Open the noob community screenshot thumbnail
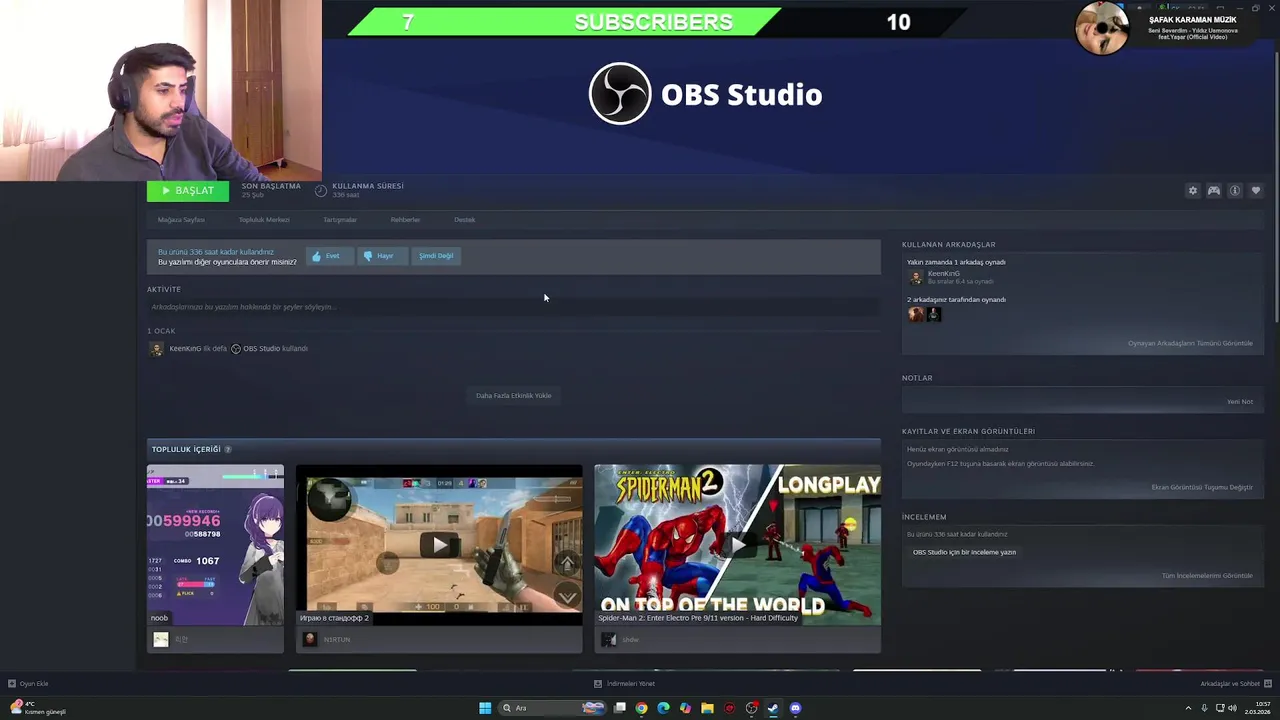 tap(215, 545)
